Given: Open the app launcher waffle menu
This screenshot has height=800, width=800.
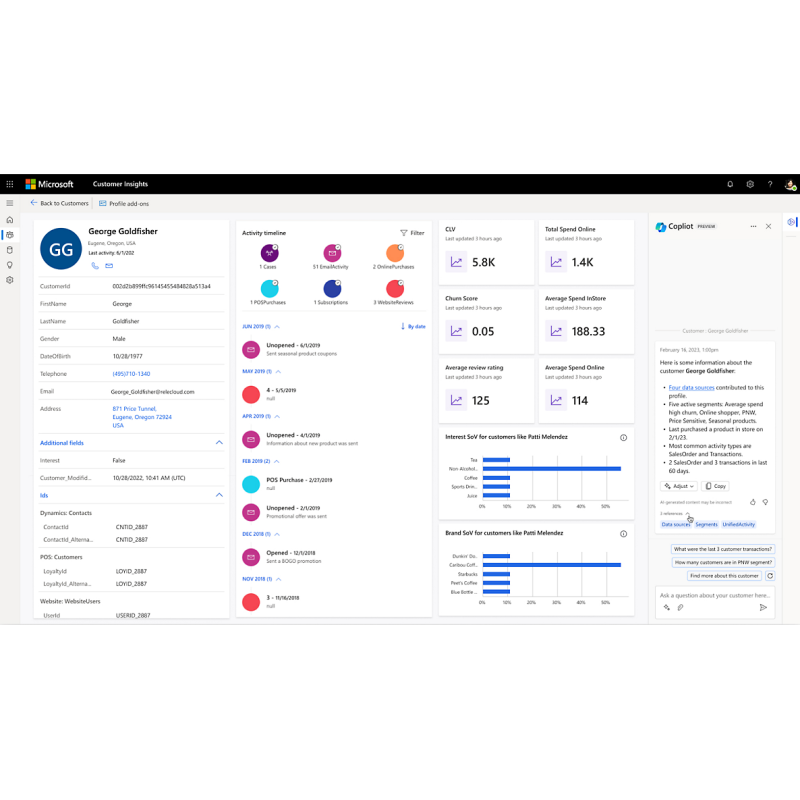Looking at the screenshot, I should tap(10, 184).
